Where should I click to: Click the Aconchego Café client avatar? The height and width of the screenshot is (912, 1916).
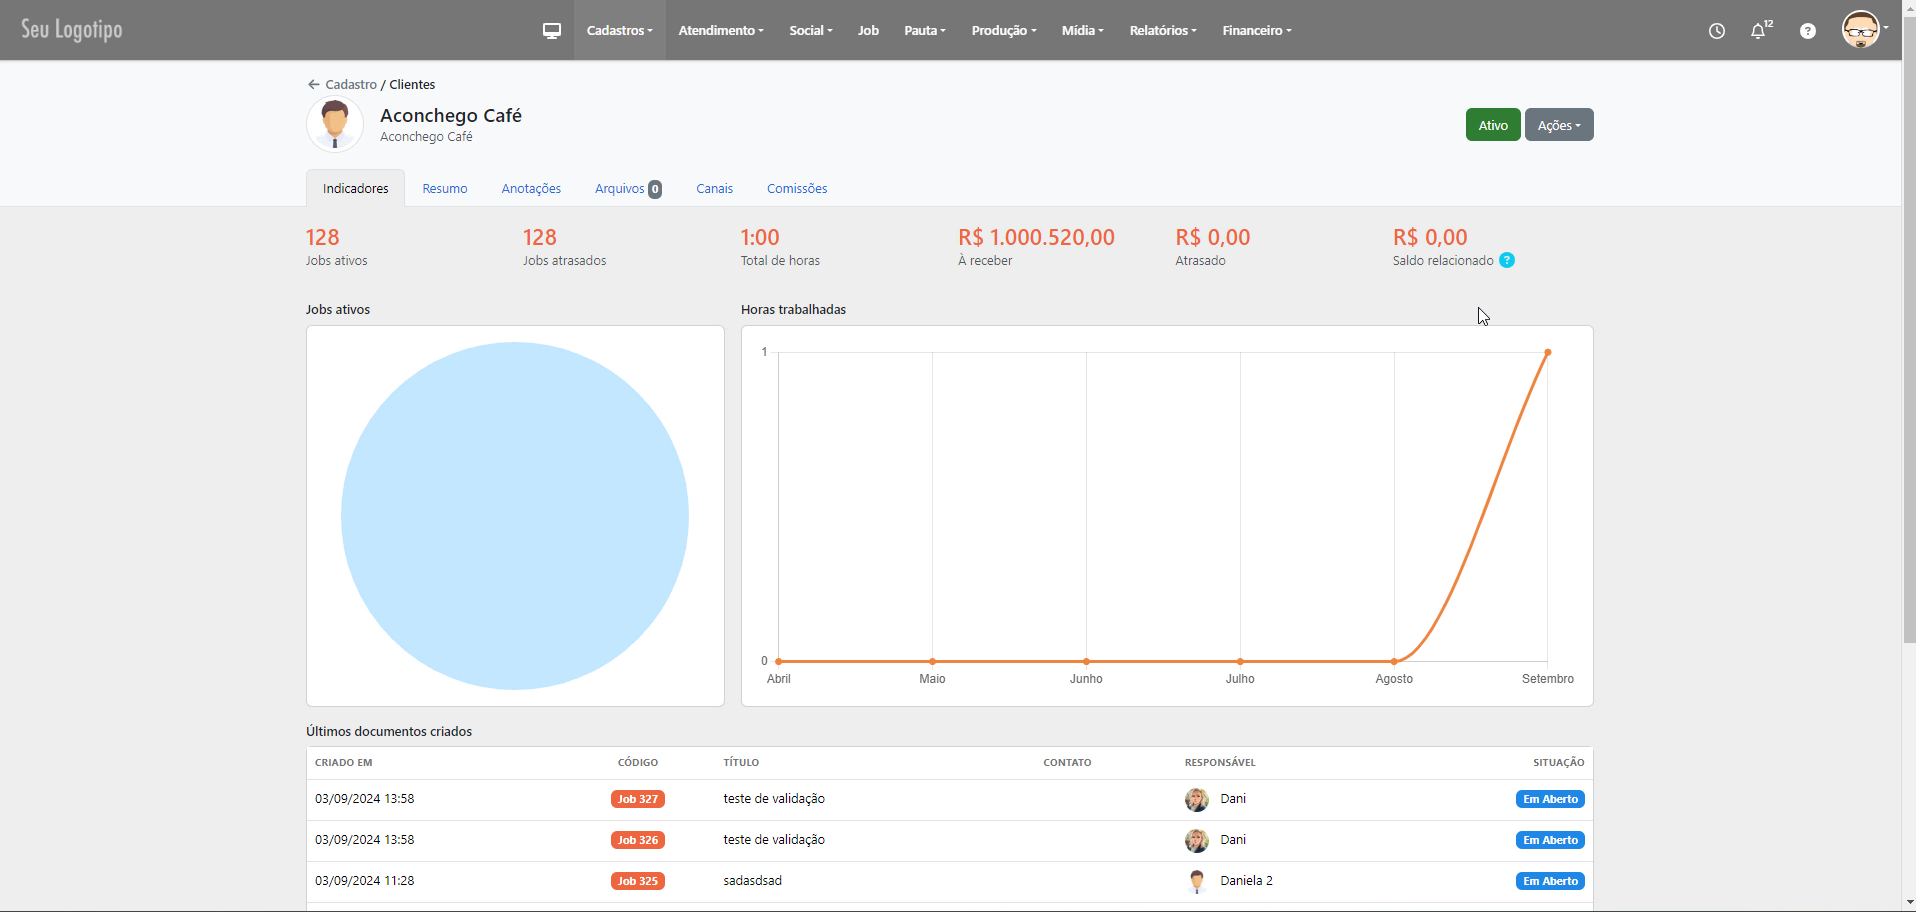click(335, 125)
